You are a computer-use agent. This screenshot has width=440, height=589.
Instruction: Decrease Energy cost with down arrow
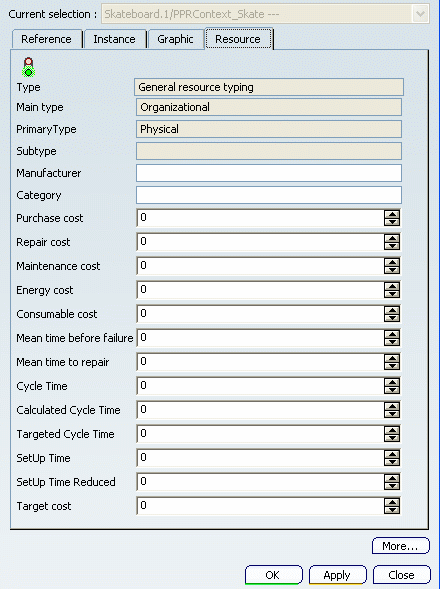[392, 294]
